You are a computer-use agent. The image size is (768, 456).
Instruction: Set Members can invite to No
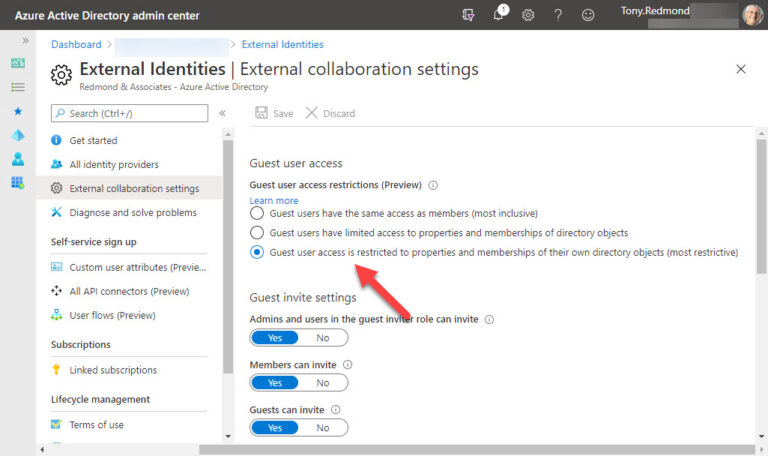[x=323, y=383]
